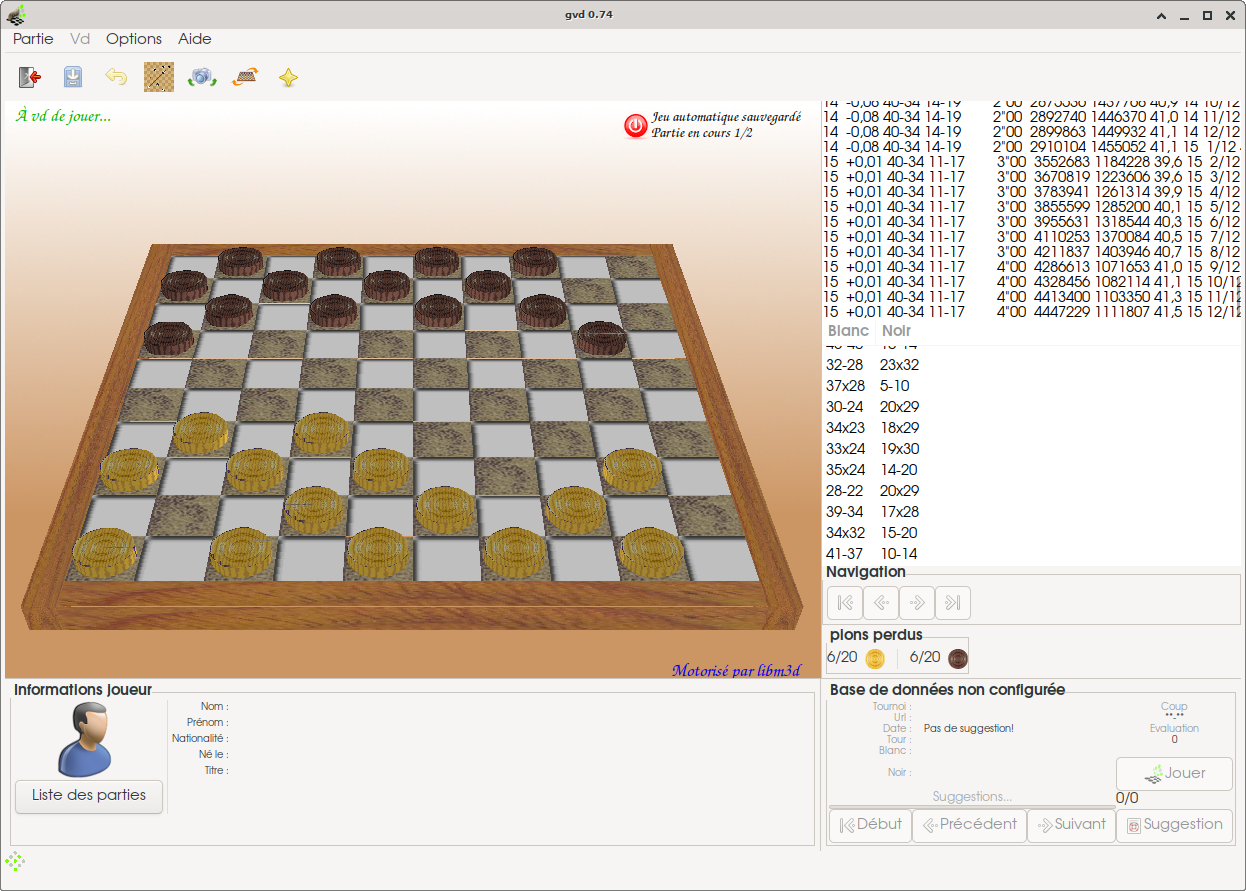The height and width of the screenshot is (891, 1246).
Task: Click the board move-line icon in toolbar
Action: click(159, 77)
